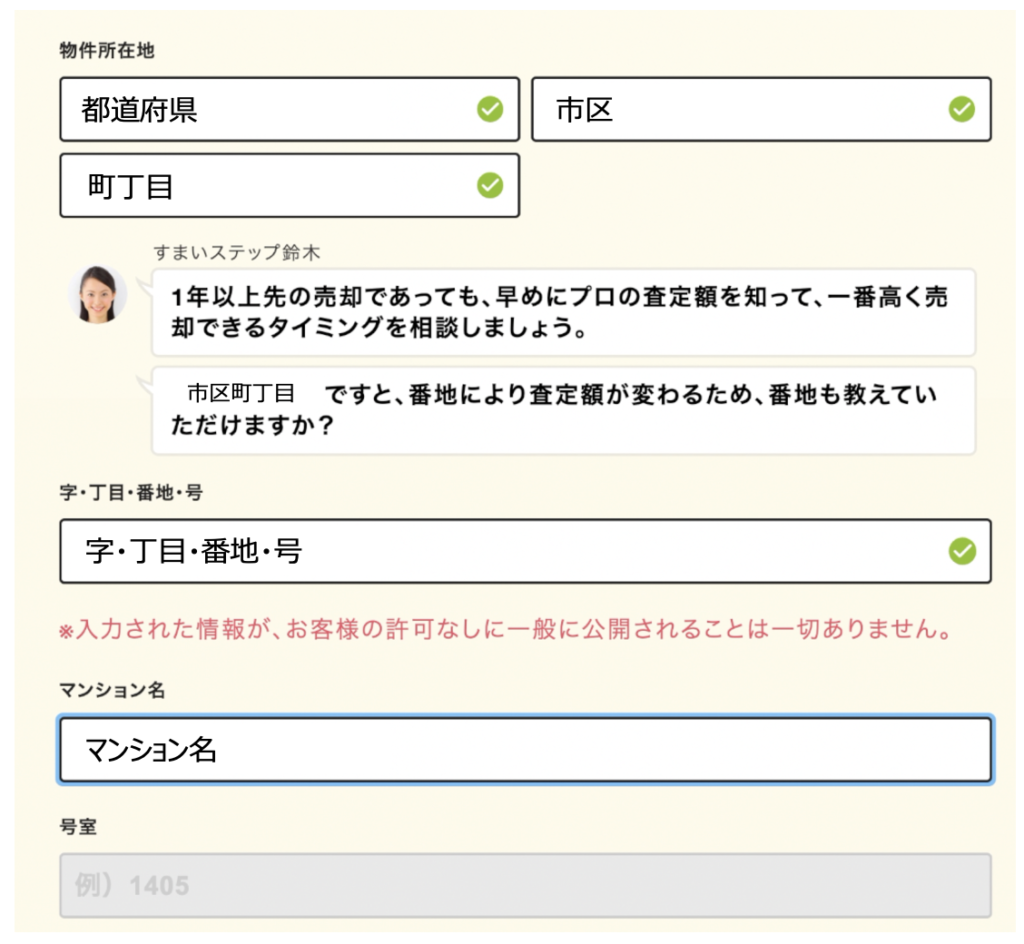Viewport: 1024px width, 944px height.
Task: Click the green checkmark beside 市区
Action: point(959,110)
